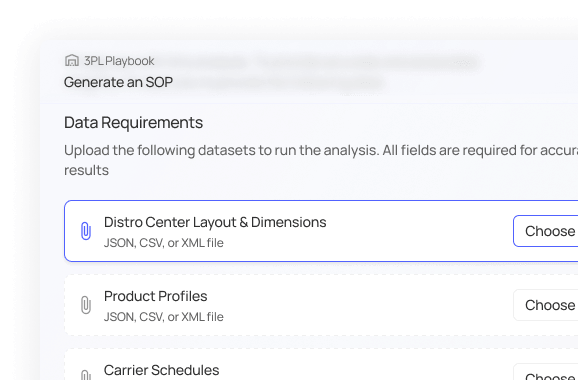Click the Generate an SOP heading
578x380 pixels.
[x=118, y=82]
